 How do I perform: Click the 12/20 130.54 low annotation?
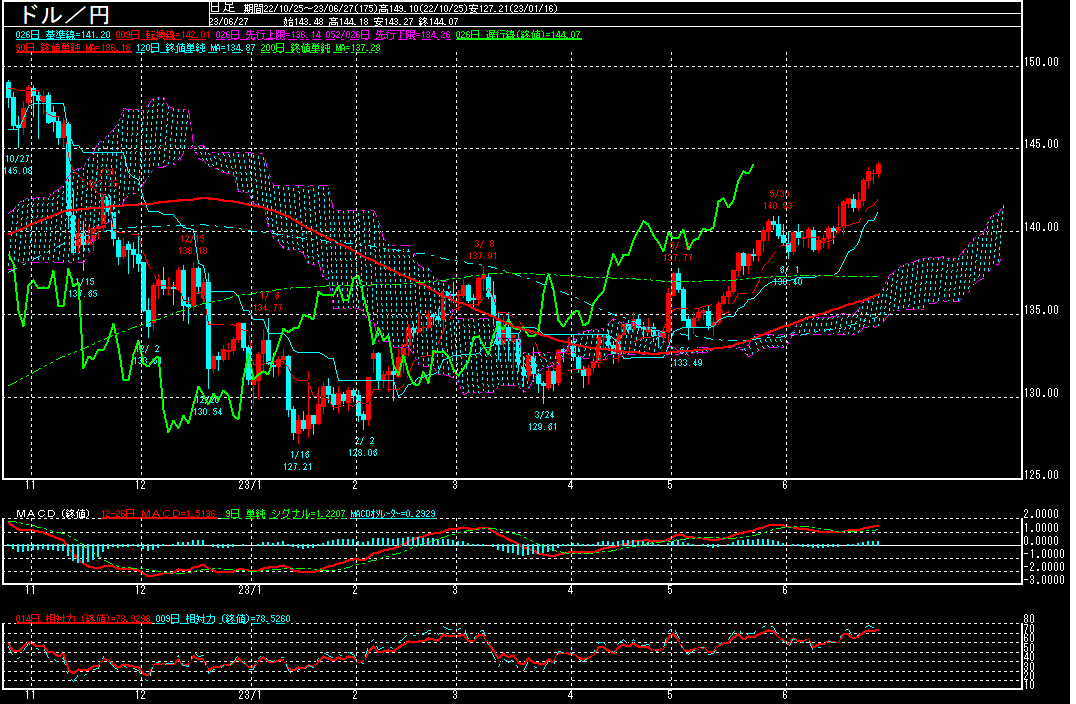click(207, 406)
